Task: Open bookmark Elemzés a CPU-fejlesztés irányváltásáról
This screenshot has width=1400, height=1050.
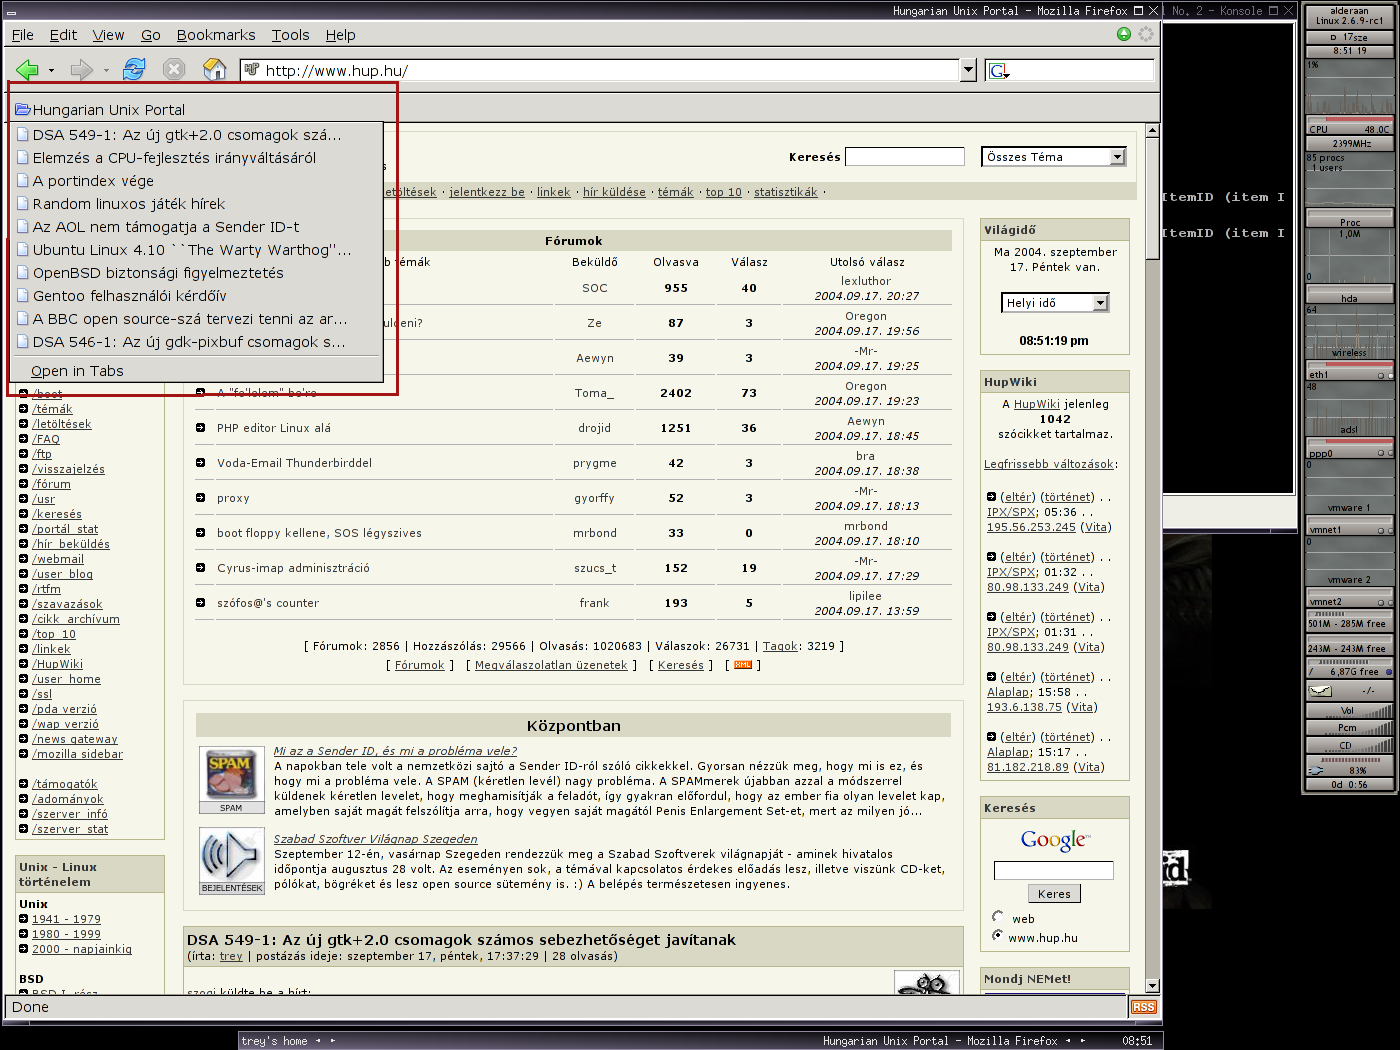Action: click(x=197, y=158)
